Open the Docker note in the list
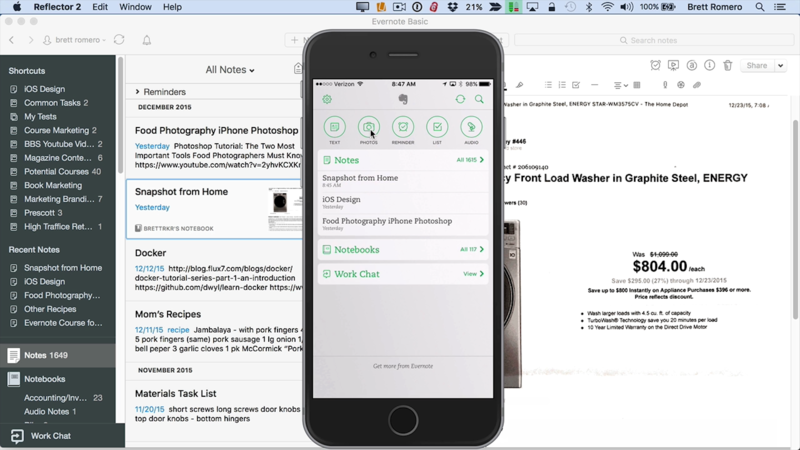 pos(214,270)
